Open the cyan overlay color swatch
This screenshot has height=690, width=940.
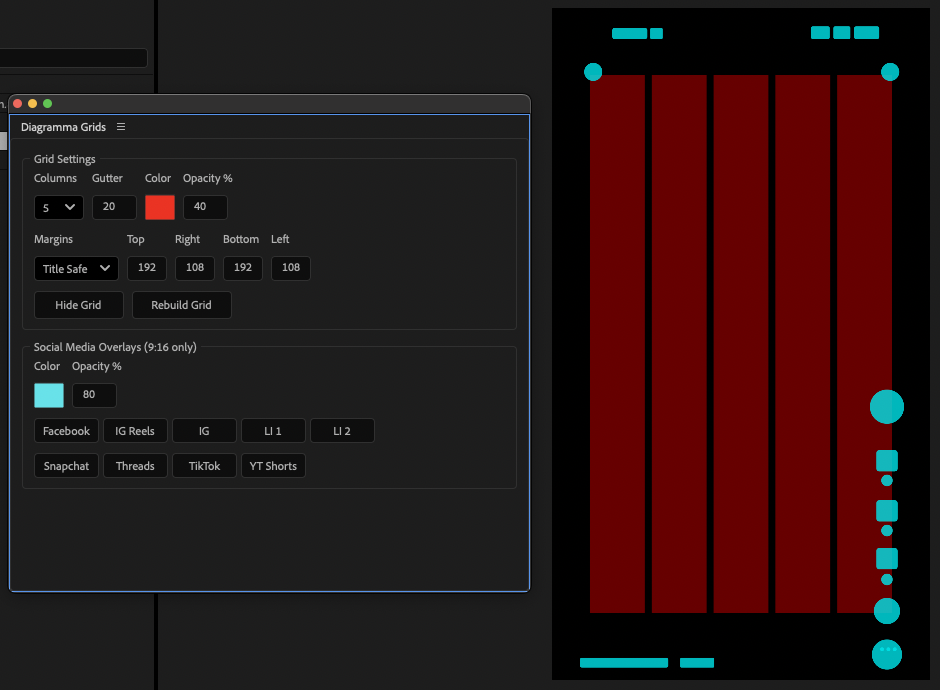pyautogui.click(x=48, y=395)
